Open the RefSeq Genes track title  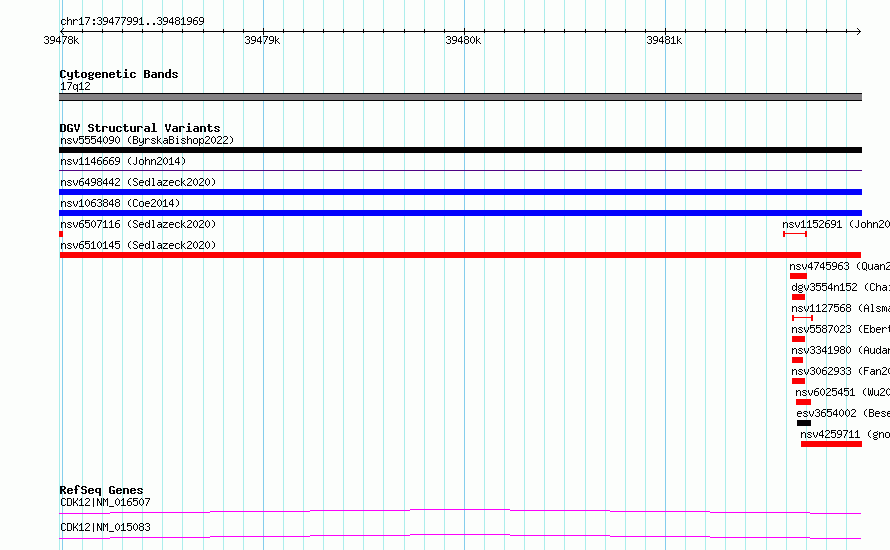coord(101,490)
